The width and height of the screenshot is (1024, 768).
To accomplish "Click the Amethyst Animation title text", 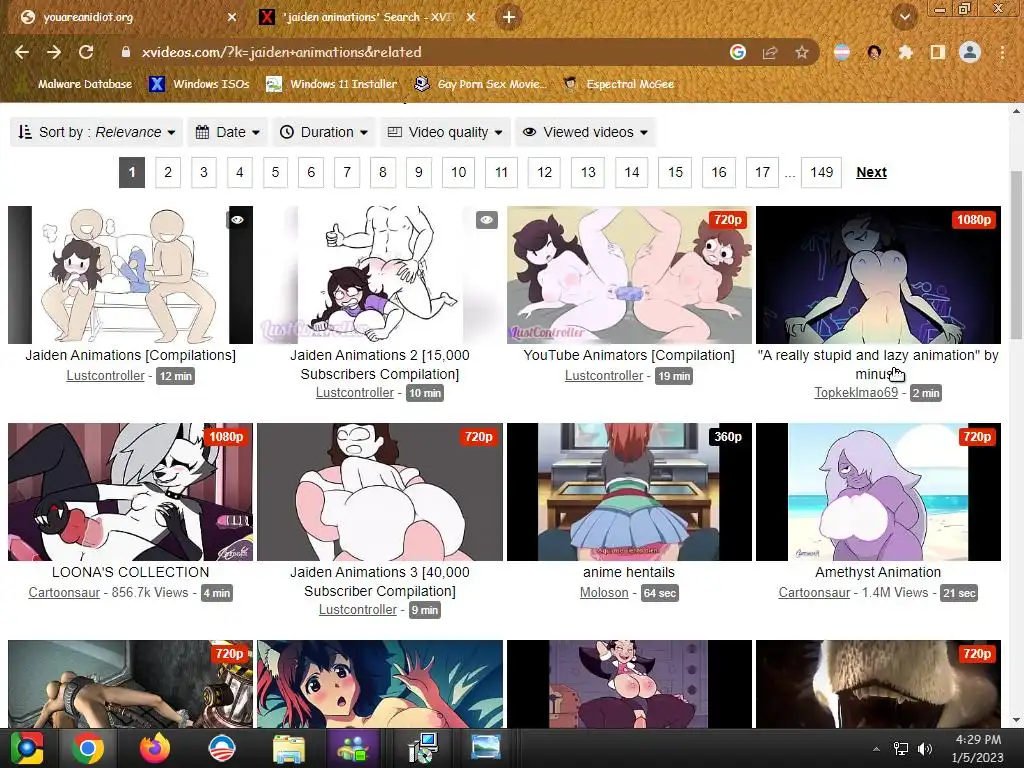I will pyautogui.click(x=878, y=572).
